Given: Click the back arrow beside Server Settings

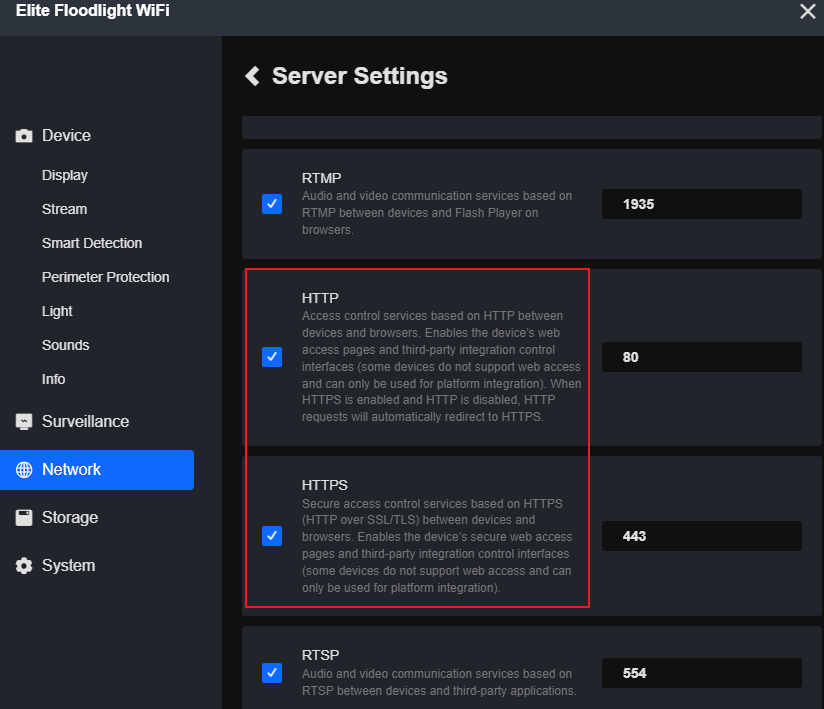Looking at the screenshot, I should [x=252, y=75].
